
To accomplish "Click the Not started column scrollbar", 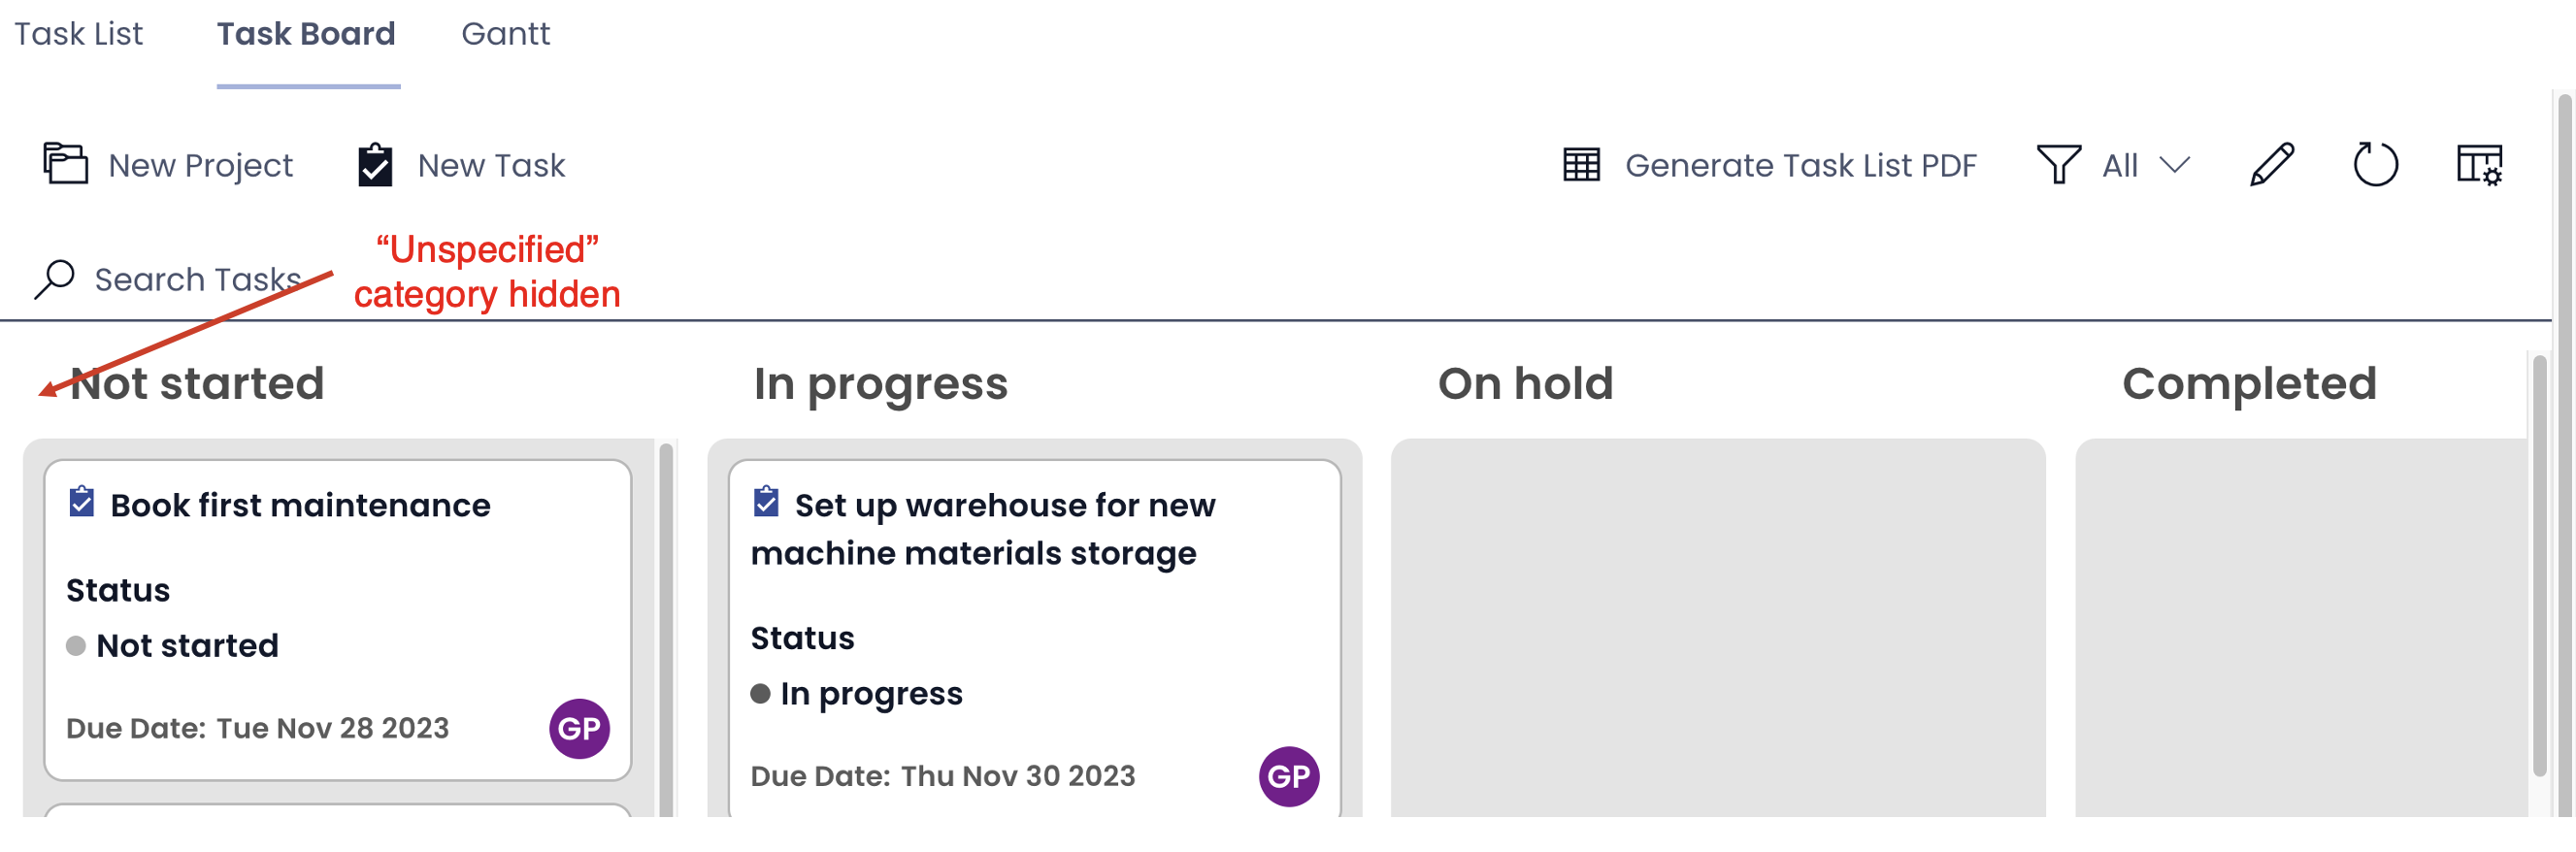I will tap(666, 630).
